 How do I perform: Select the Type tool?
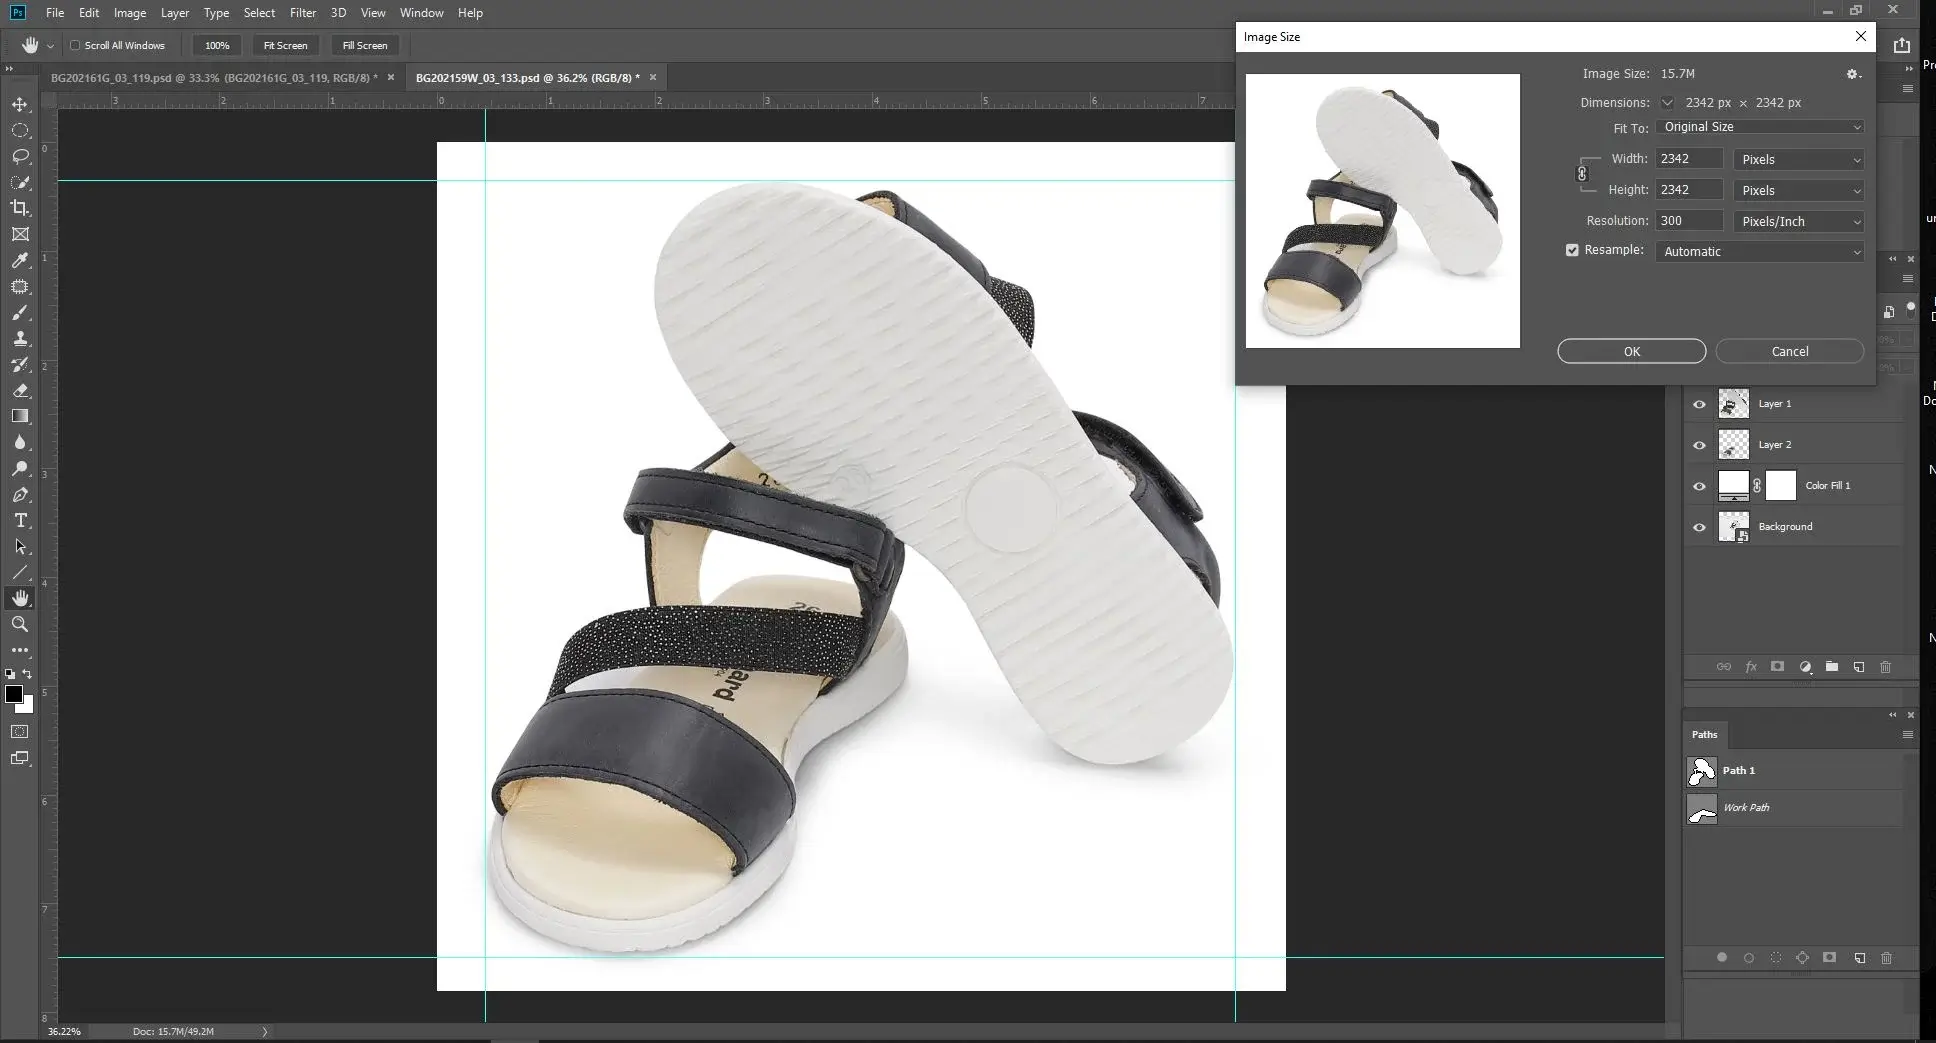tap(20, 520)
